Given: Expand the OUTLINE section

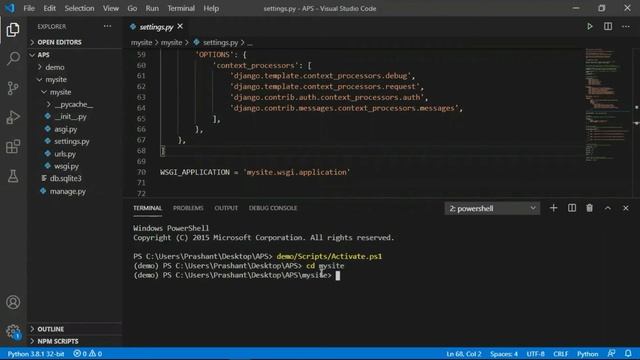Looking at the screenshot, I should [x=50, y=329].
